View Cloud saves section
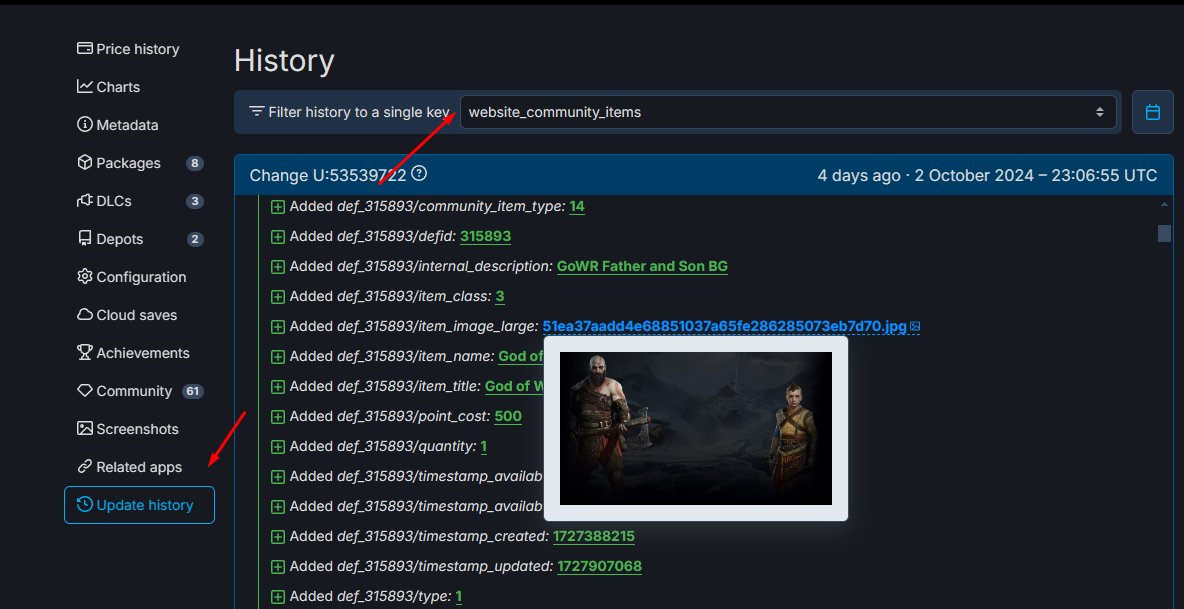The image size is (1184, 609). pyautogui.click(x=127, y=315)
